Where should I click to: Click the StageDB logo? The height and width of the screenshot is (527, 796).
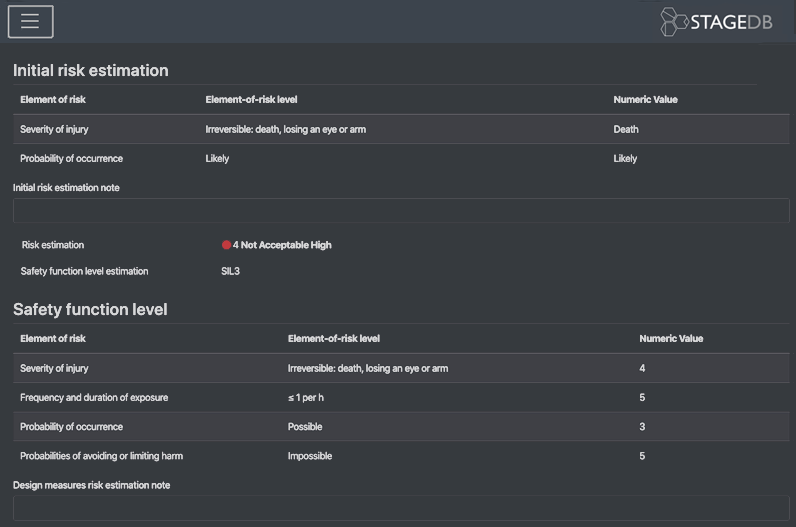[716, 22]
